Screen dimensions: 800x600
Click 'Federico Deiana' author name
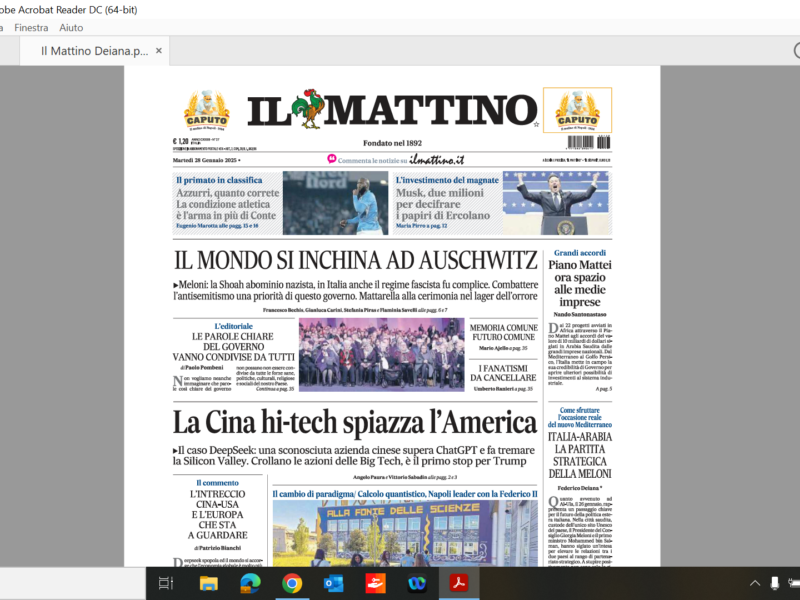(580, 488)
